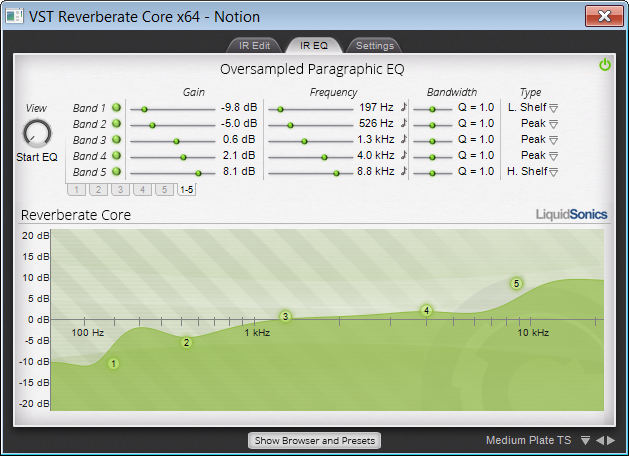Viewport: 629px width, 456px height.
Task: Open Band 5 H. Shelf type dropdown
Action: (x=554, y=172)
